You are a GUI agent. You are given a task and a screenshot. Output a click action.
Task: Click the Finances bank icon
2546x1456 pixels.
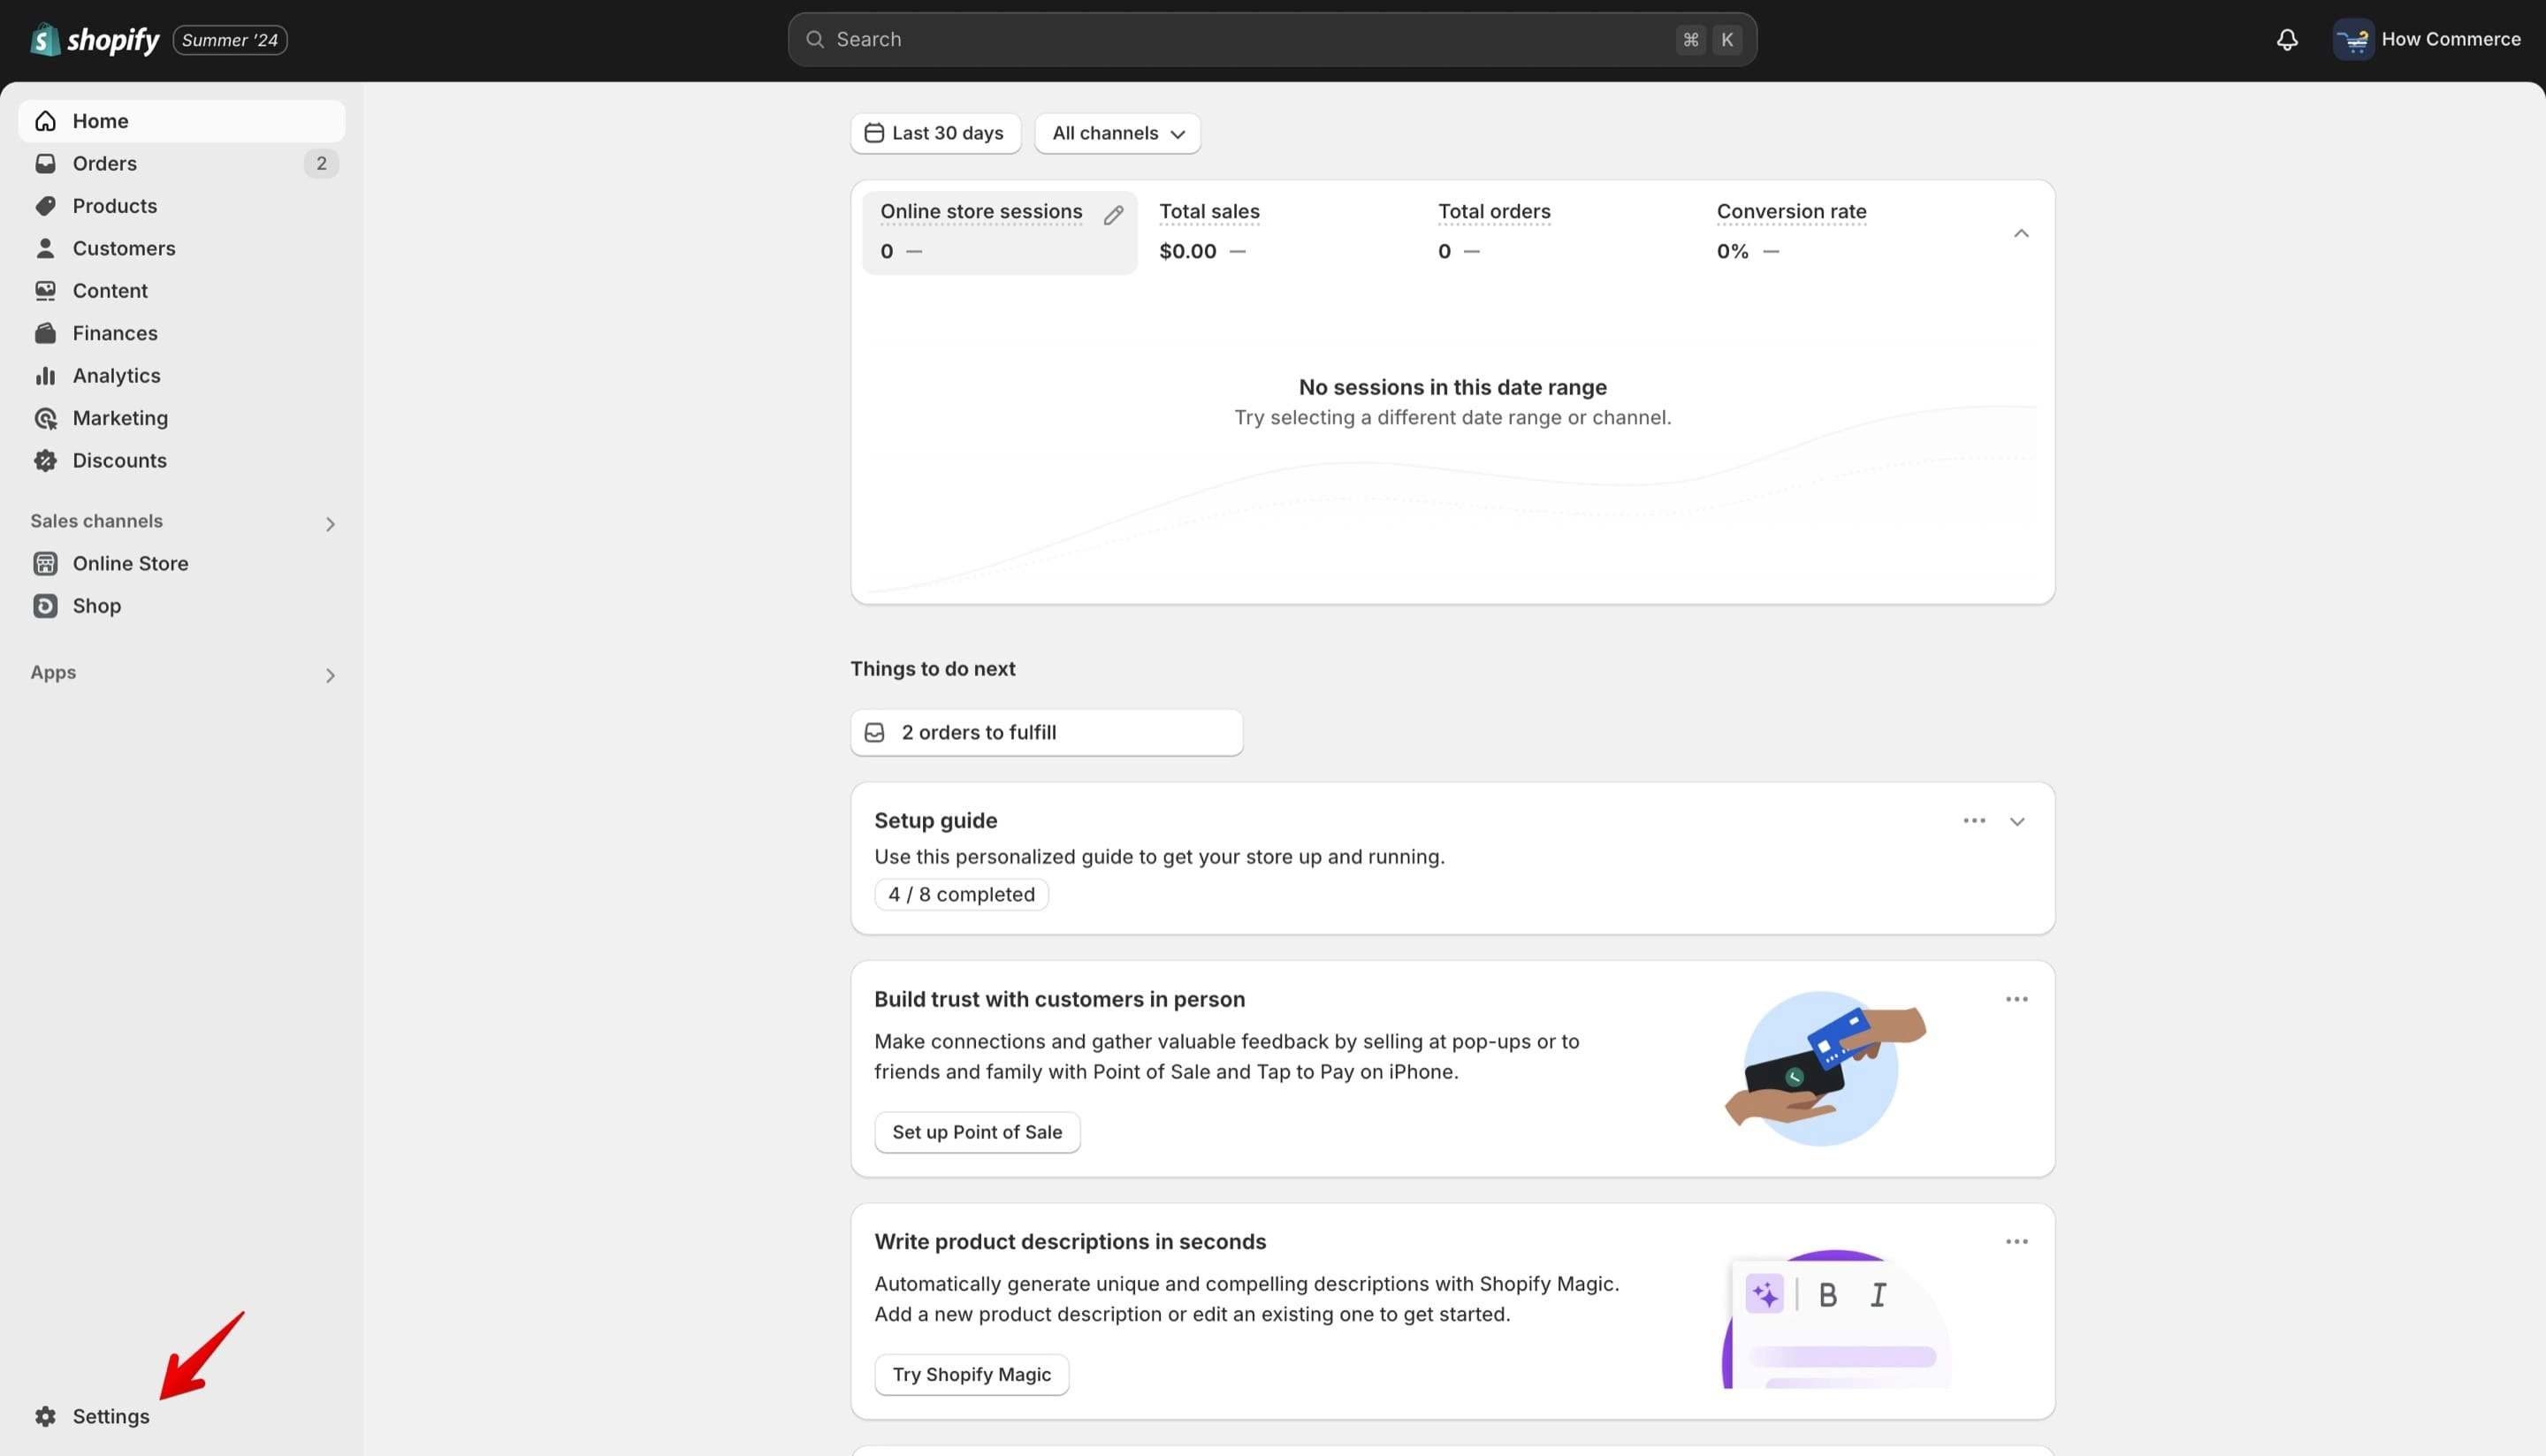[45, 333]
